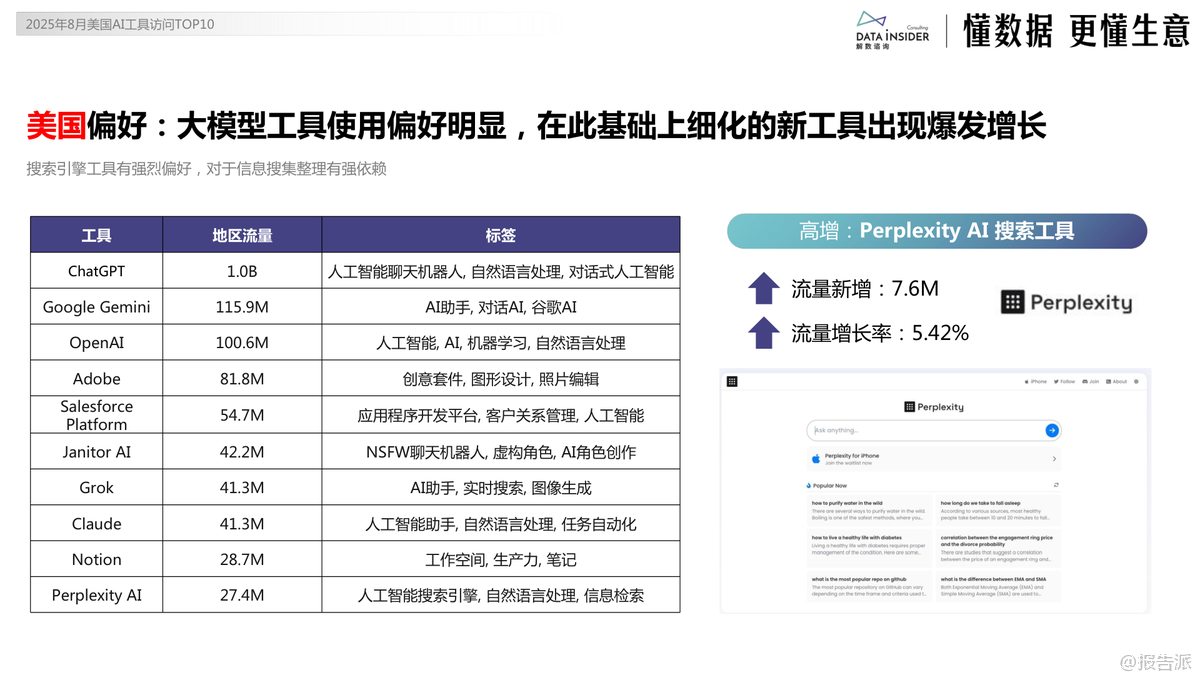Click the refresh icon beside Popular Now

1056,485
